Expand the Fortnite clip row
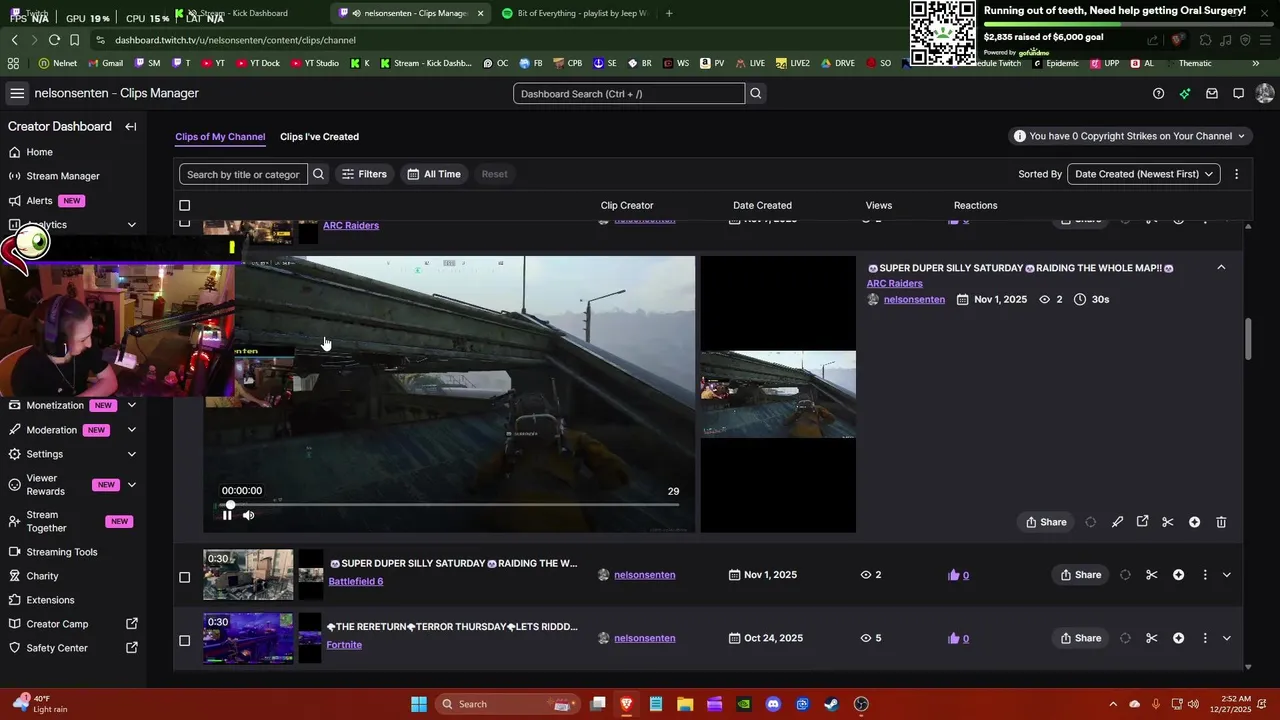 [x=1227, y=638]
